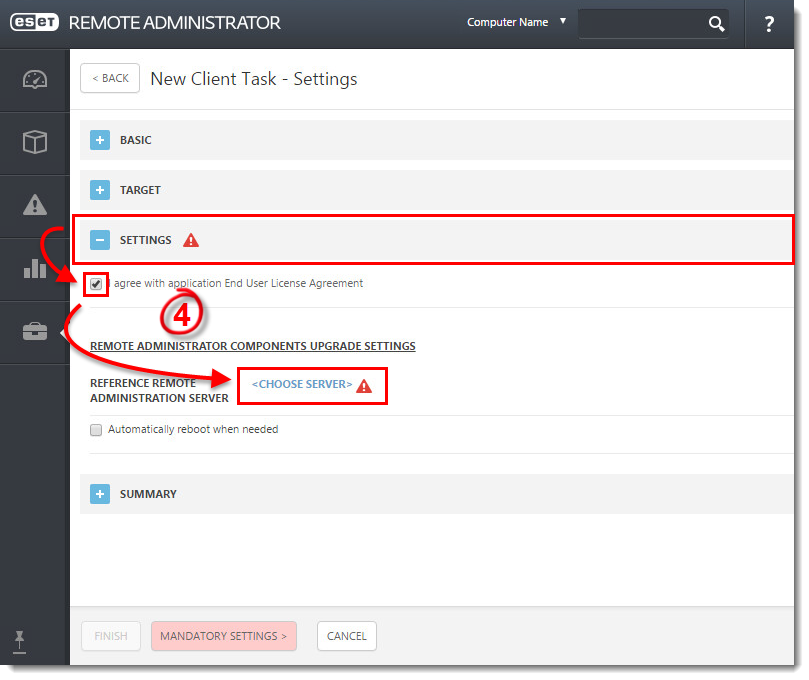Click warning icon next to CHOOSE SERVER
Viewport: 809px width, 680px height.
364,385
